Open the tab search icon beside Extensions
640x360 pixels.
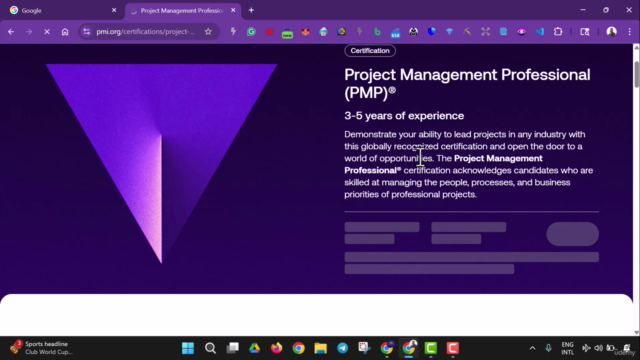(x=585, y=31)
